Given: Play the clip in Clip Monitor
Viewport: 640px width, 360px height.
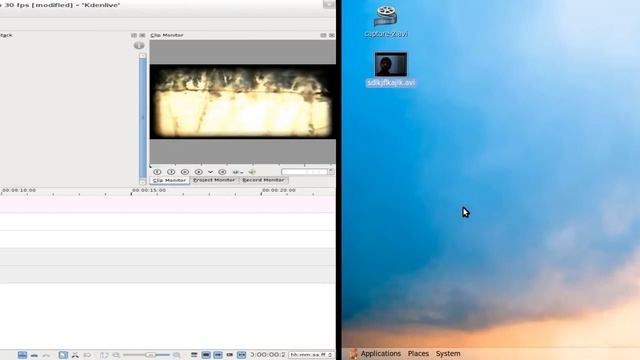Looking at the screenshot, I should 198,172.
